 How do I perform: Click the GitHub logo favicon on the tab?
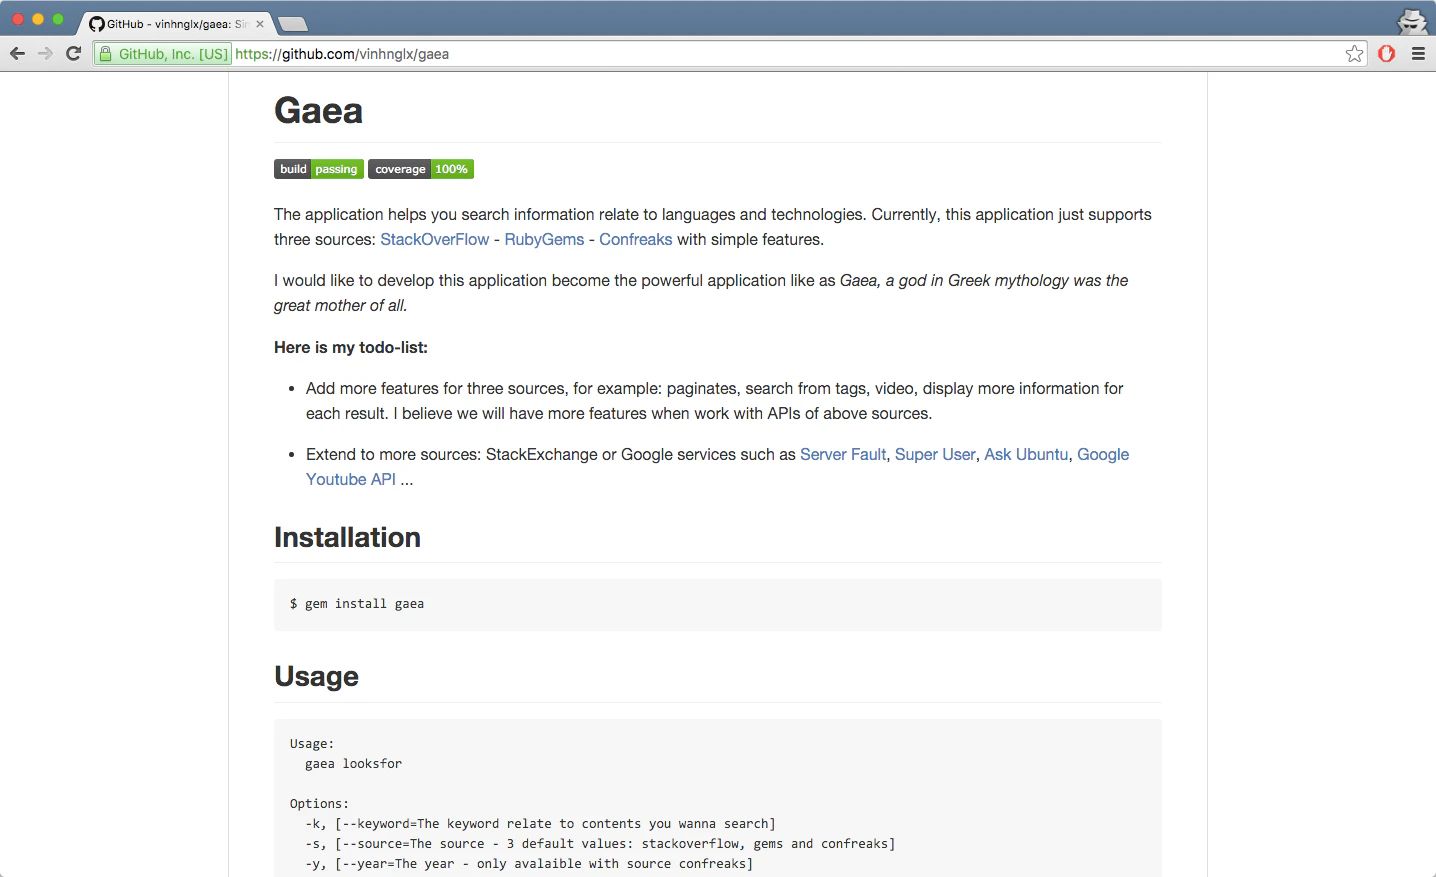(x=95, y=23)
